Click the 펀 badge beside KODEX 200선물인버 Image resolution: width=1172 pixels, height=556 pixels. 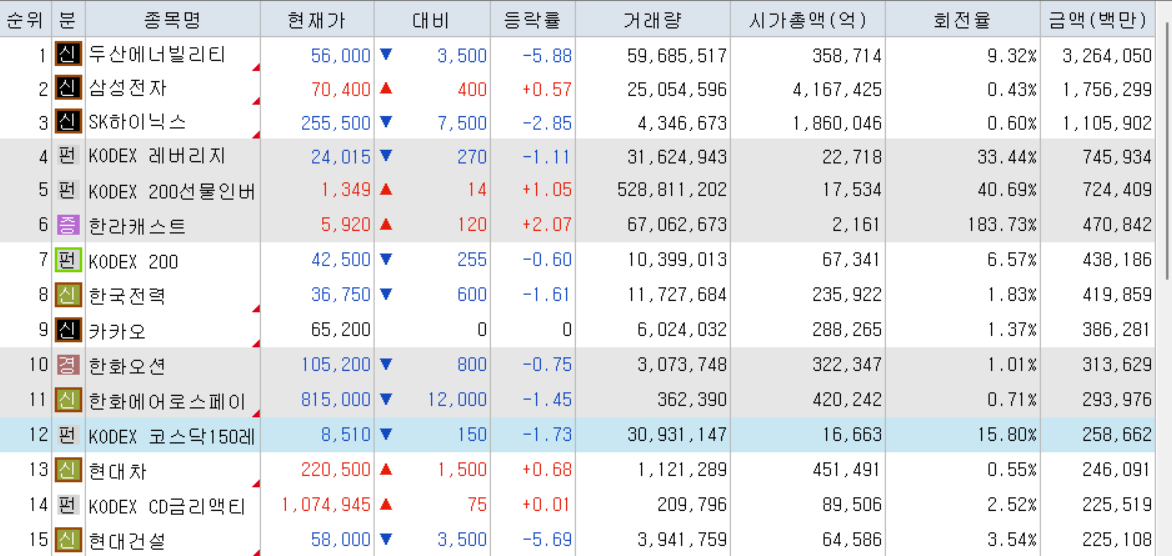(67, 191)
